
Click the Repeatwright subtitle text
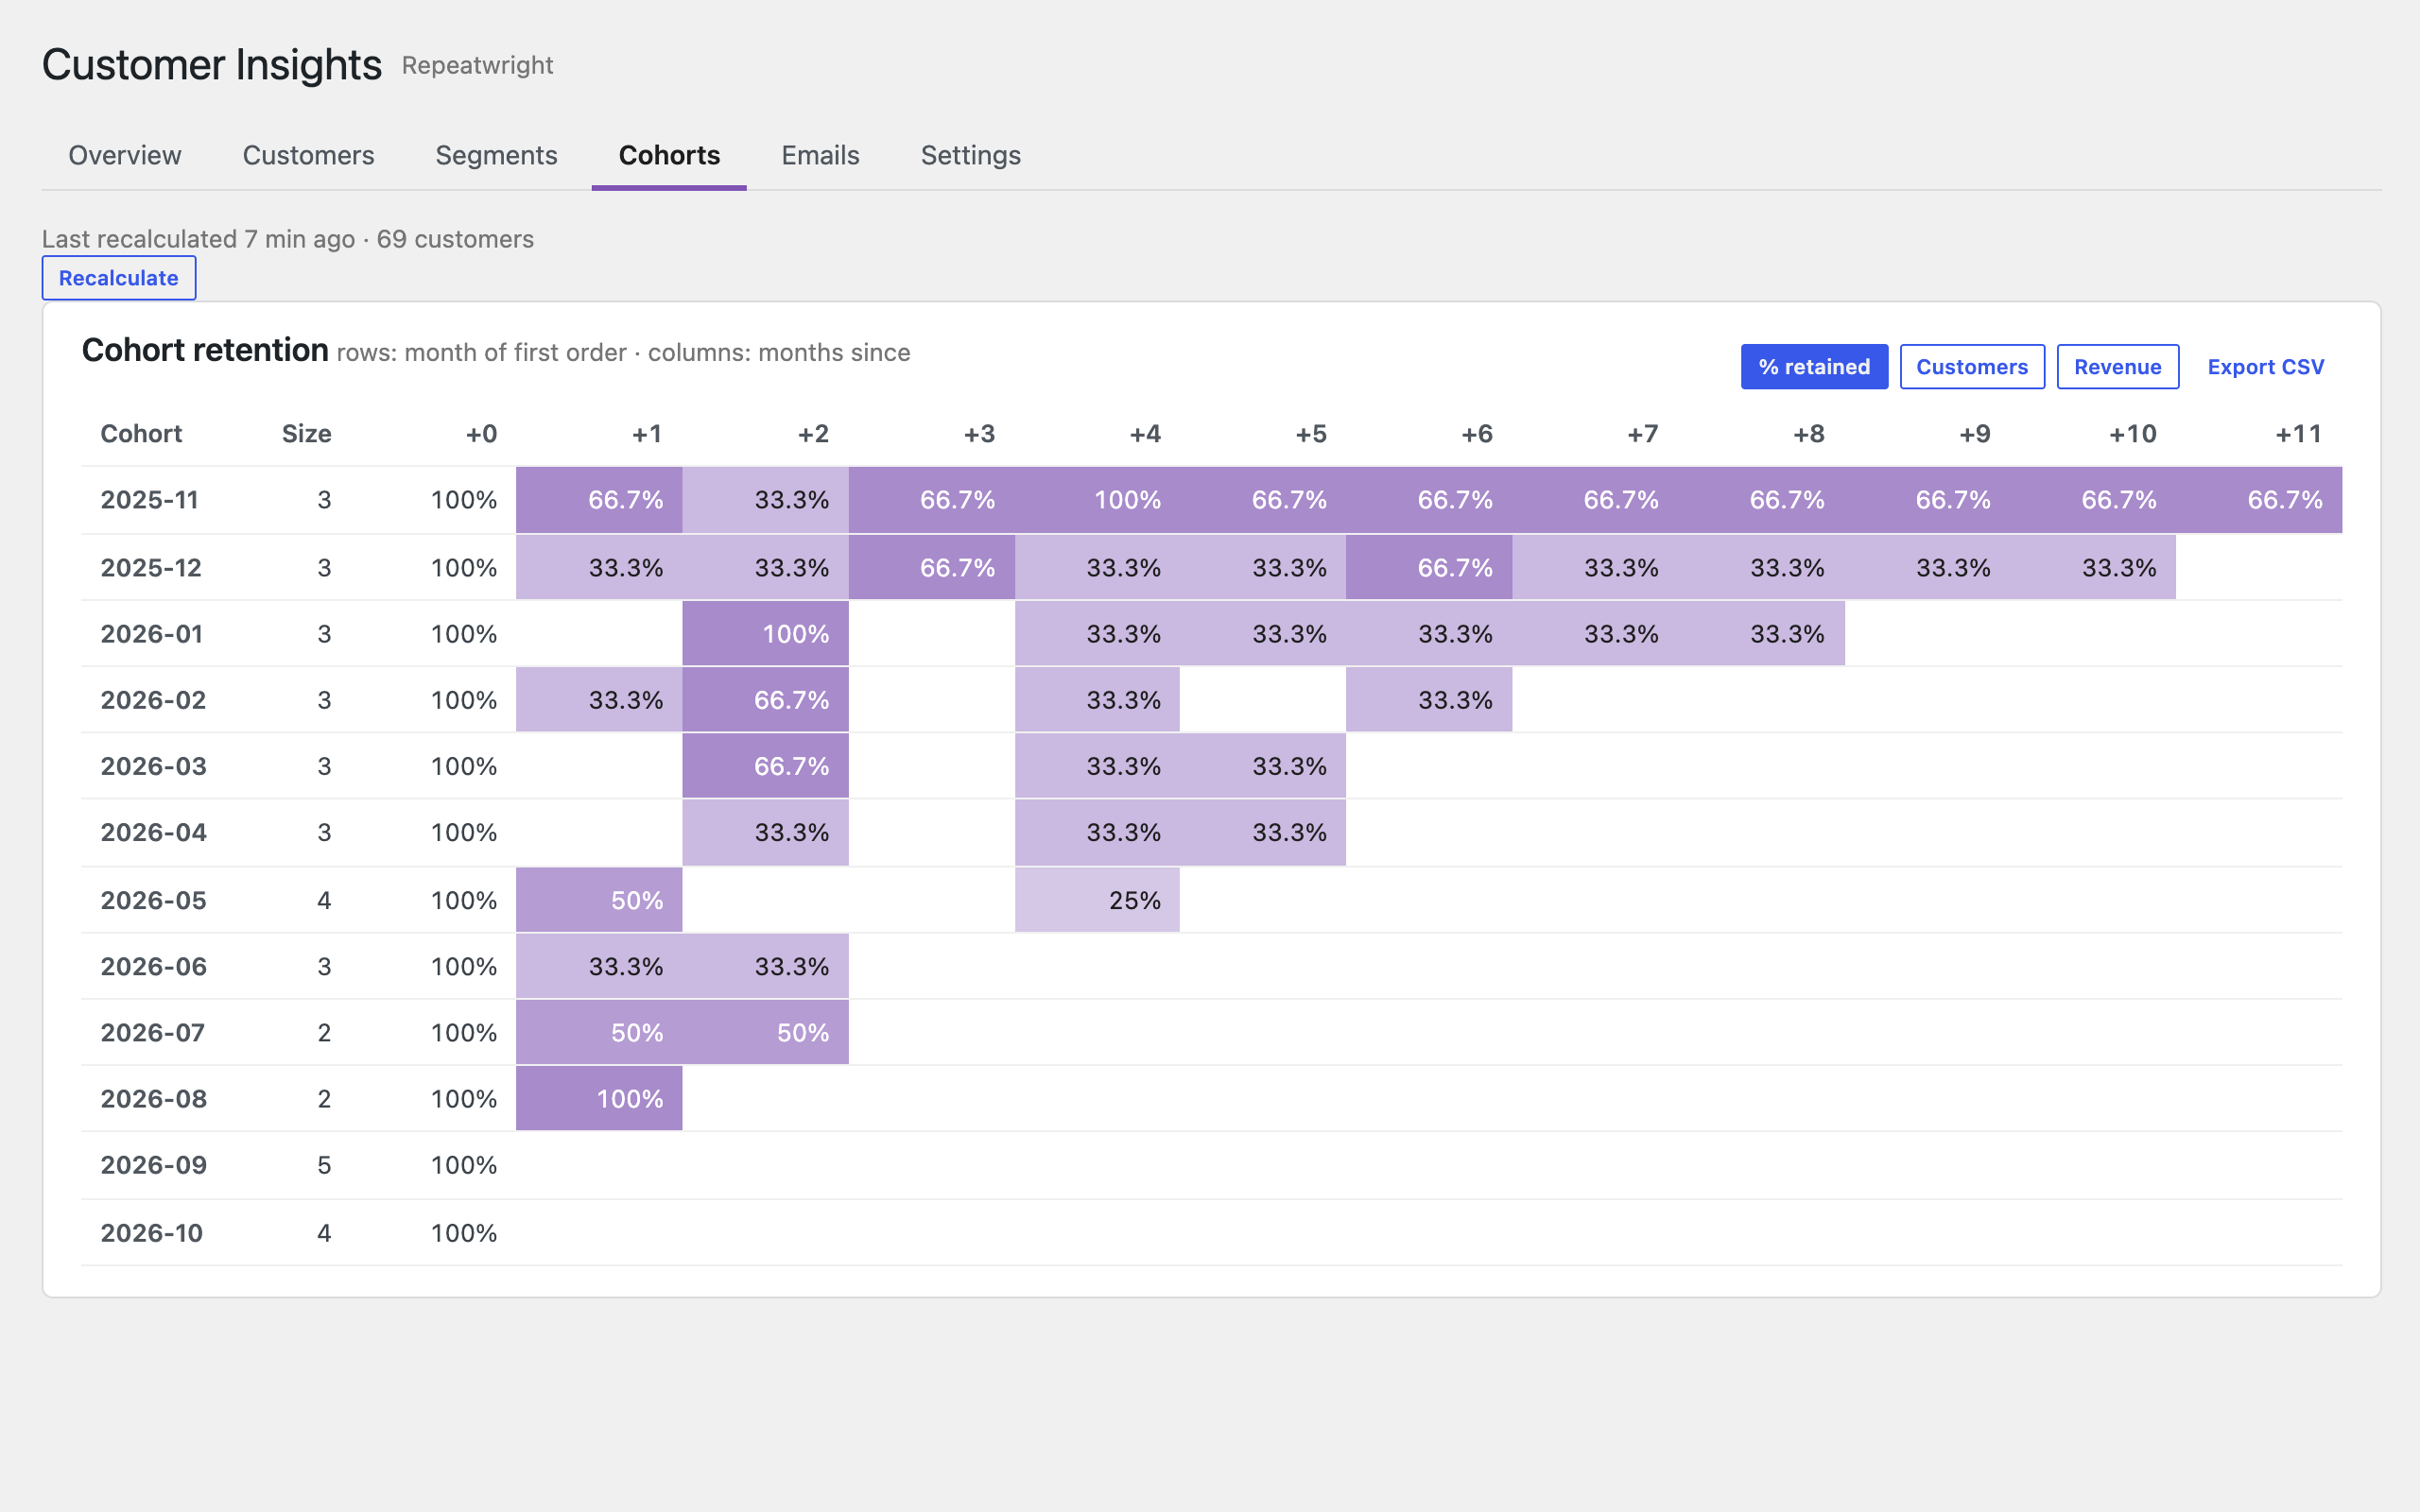click(477, 66)
